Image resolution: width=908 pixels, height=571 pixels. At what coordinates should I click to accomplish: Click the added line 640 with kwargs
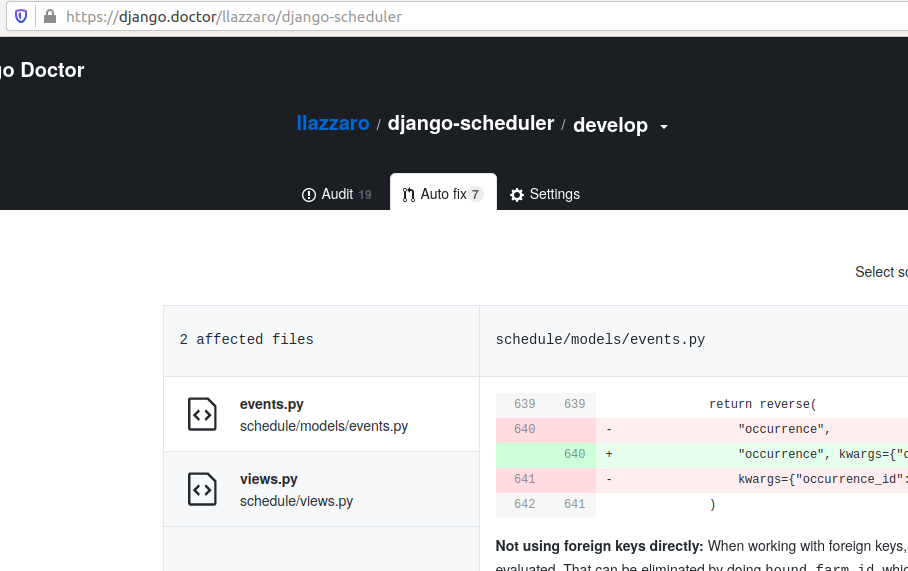(x=702, y=454)
